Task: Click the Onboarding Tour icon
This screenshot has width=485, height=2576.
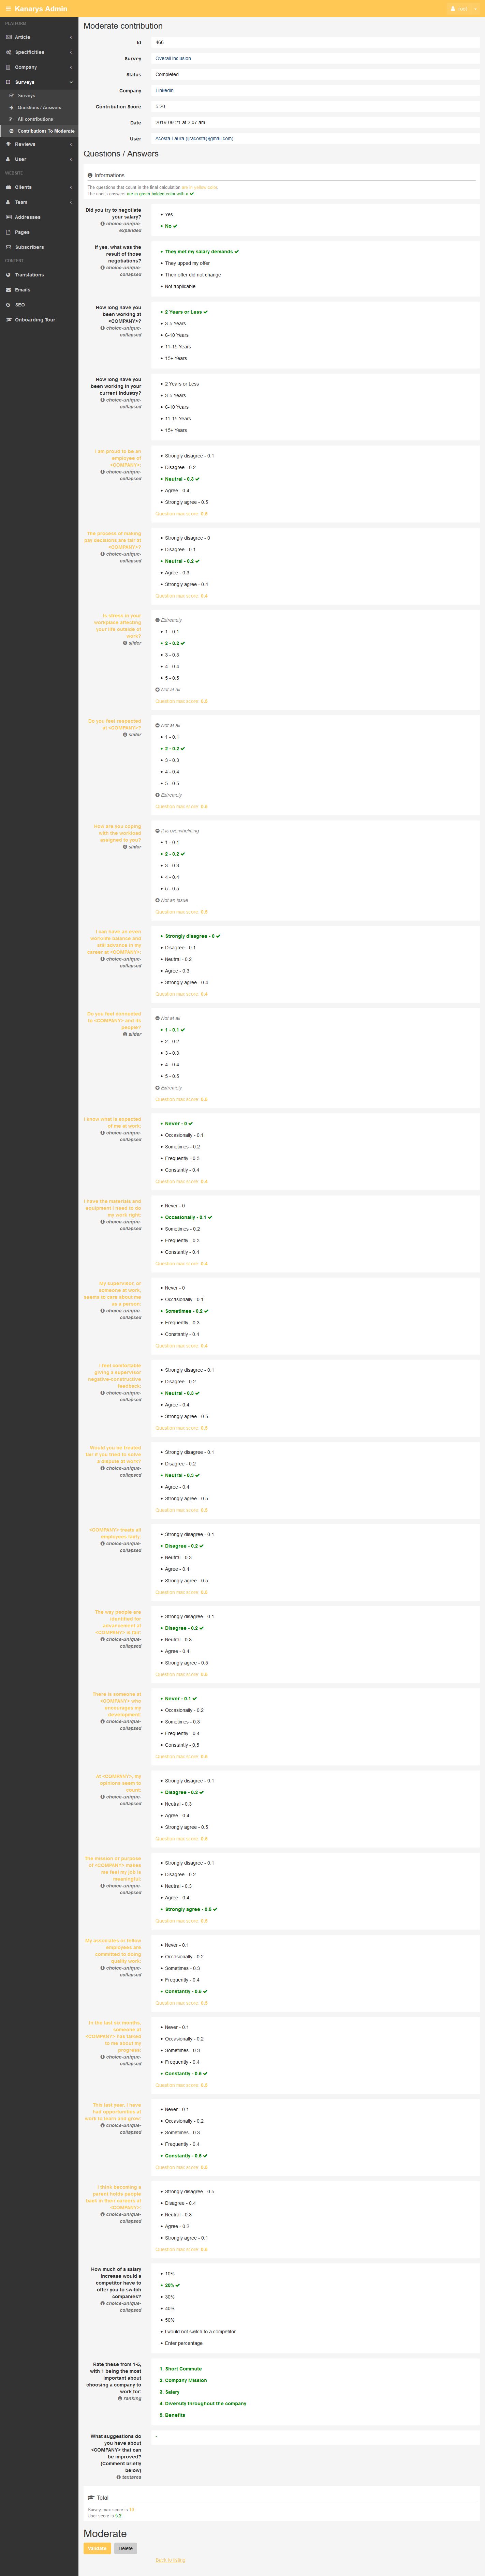Action: (x=9, y=320)
